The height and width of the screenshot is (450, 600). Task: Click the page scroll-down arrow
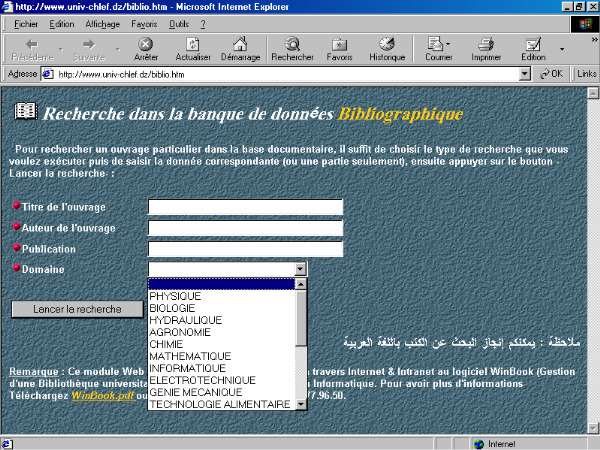point(593,428)
